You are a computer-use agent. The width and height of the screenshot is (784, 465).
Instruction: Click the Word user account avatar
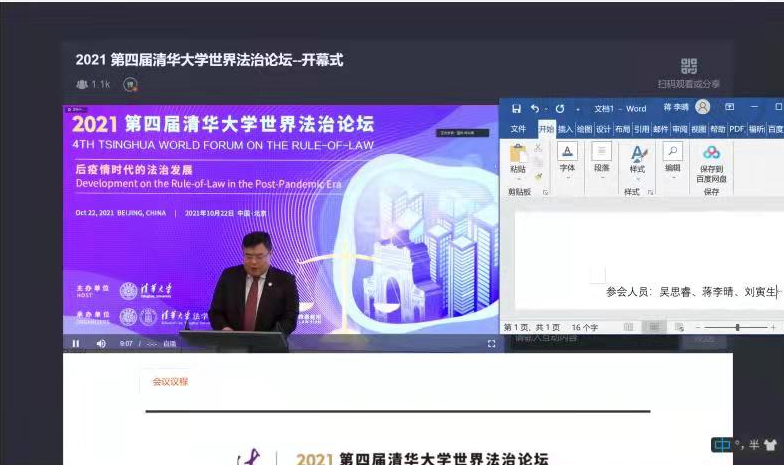click(x=703, y=107)
